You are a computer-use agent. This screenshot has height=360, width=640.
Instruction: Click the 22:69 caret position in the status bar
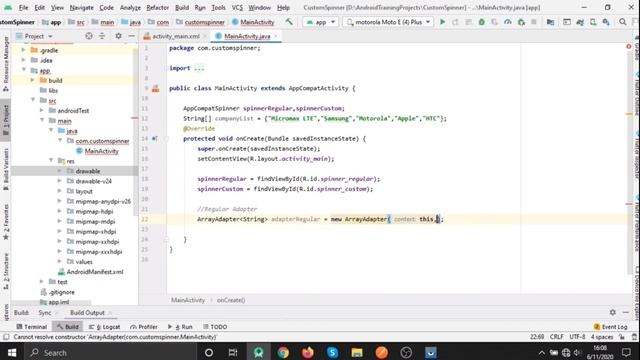tap(537, 337)
